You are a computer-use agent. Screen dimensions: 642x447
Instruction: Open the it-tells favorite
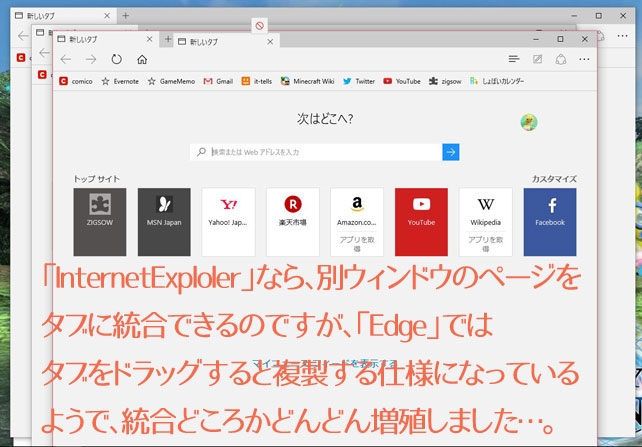click(x=257, y=81)
